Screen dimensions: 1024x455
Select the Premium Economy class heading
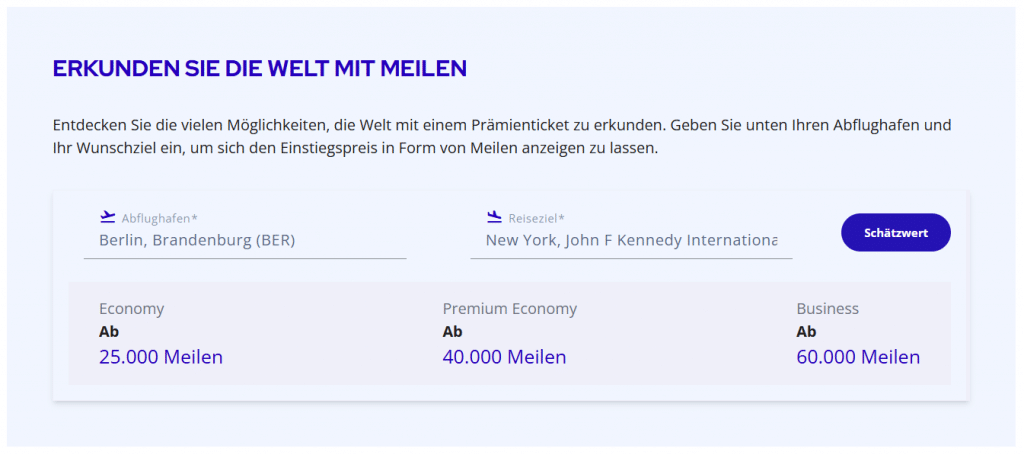coord(509,308)
